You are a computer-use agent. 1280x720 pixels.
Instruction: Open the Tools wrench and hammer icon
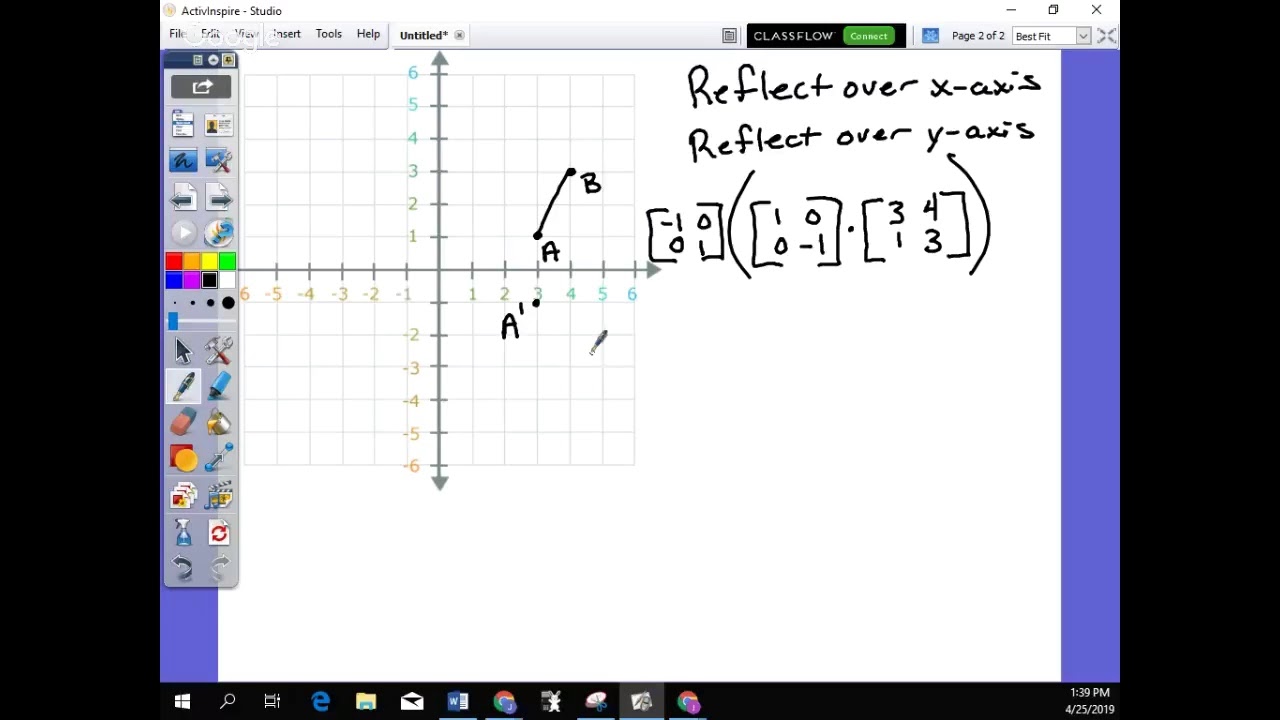(x=219, y=350)
